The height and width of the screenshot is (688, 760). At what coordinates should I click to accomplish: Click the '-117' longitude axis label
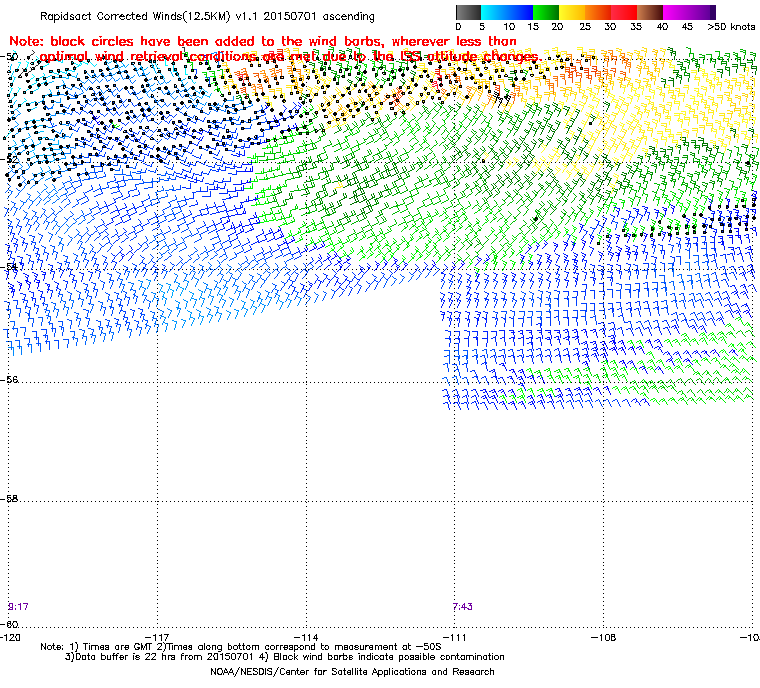[158, 637]
